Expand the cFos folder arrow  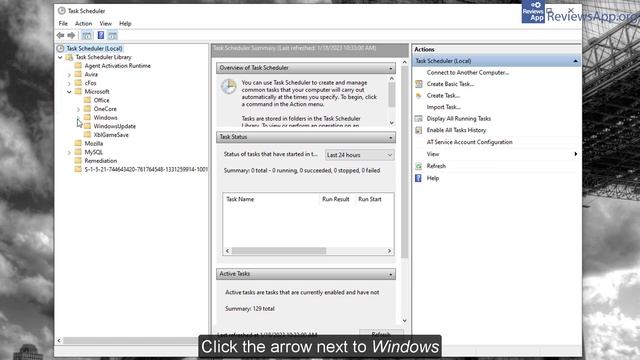69,83
